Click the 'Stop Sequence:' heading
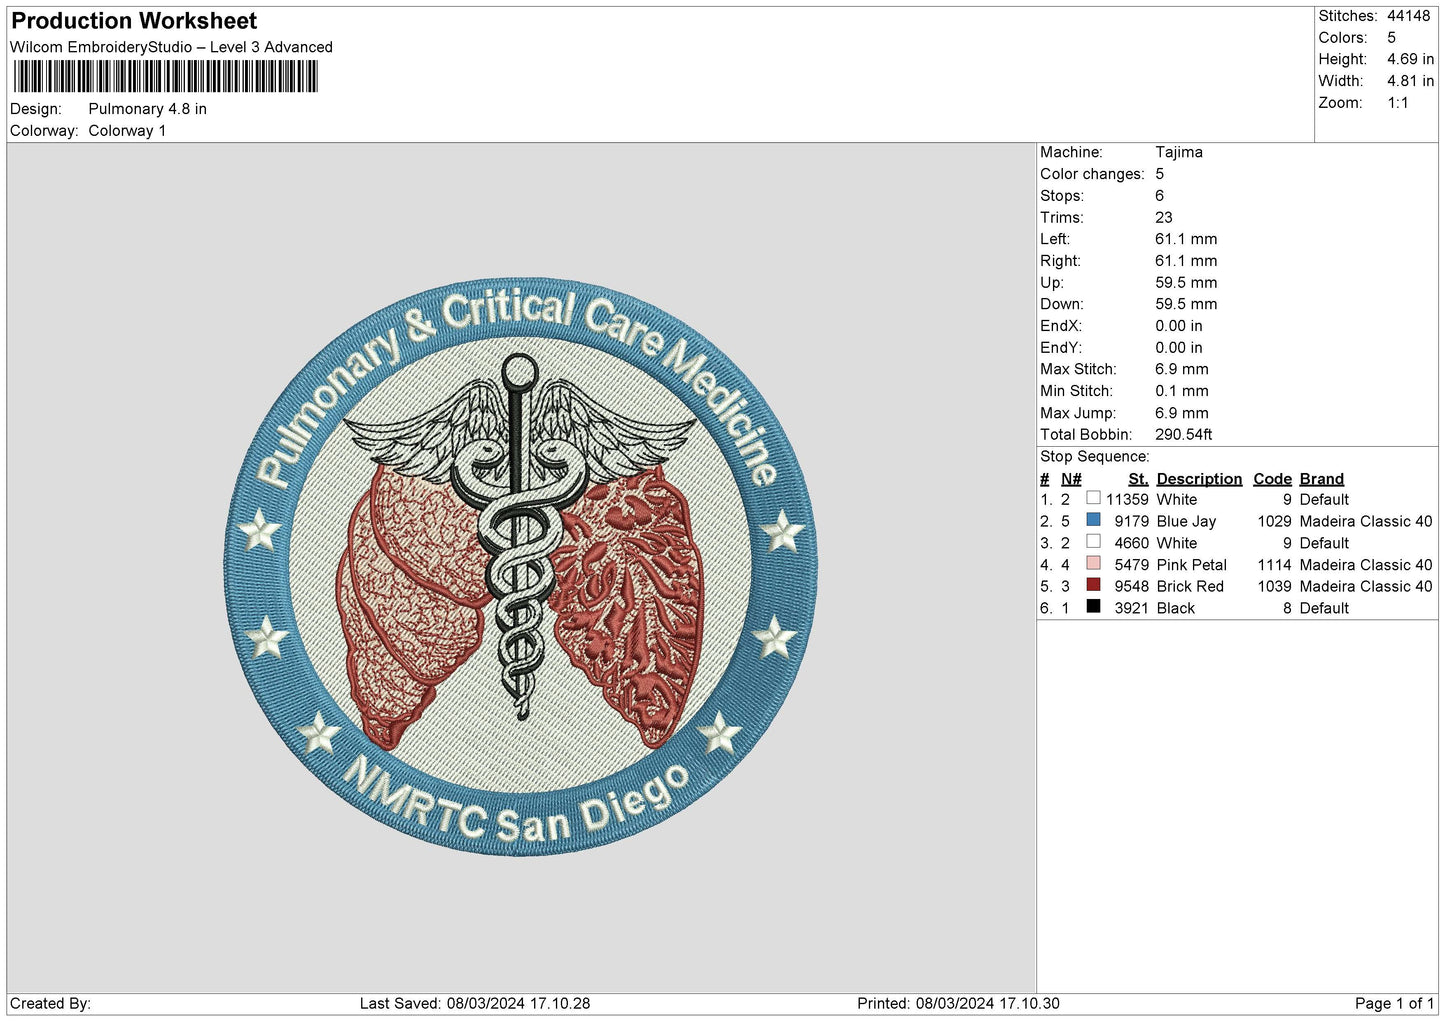The width and height of the screenshot is (1445, 1021). (x=1095, y=457)
